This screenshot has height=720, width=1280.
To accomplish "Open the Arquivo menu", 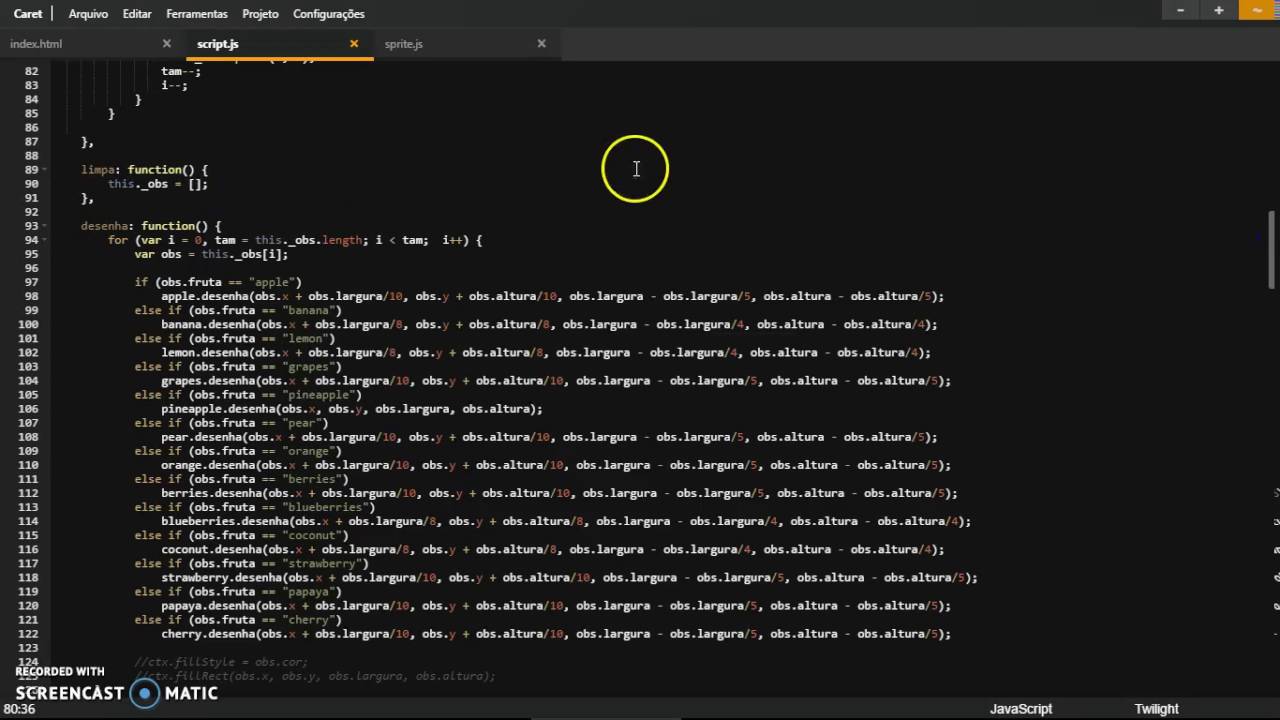I will tap(88, 14).
